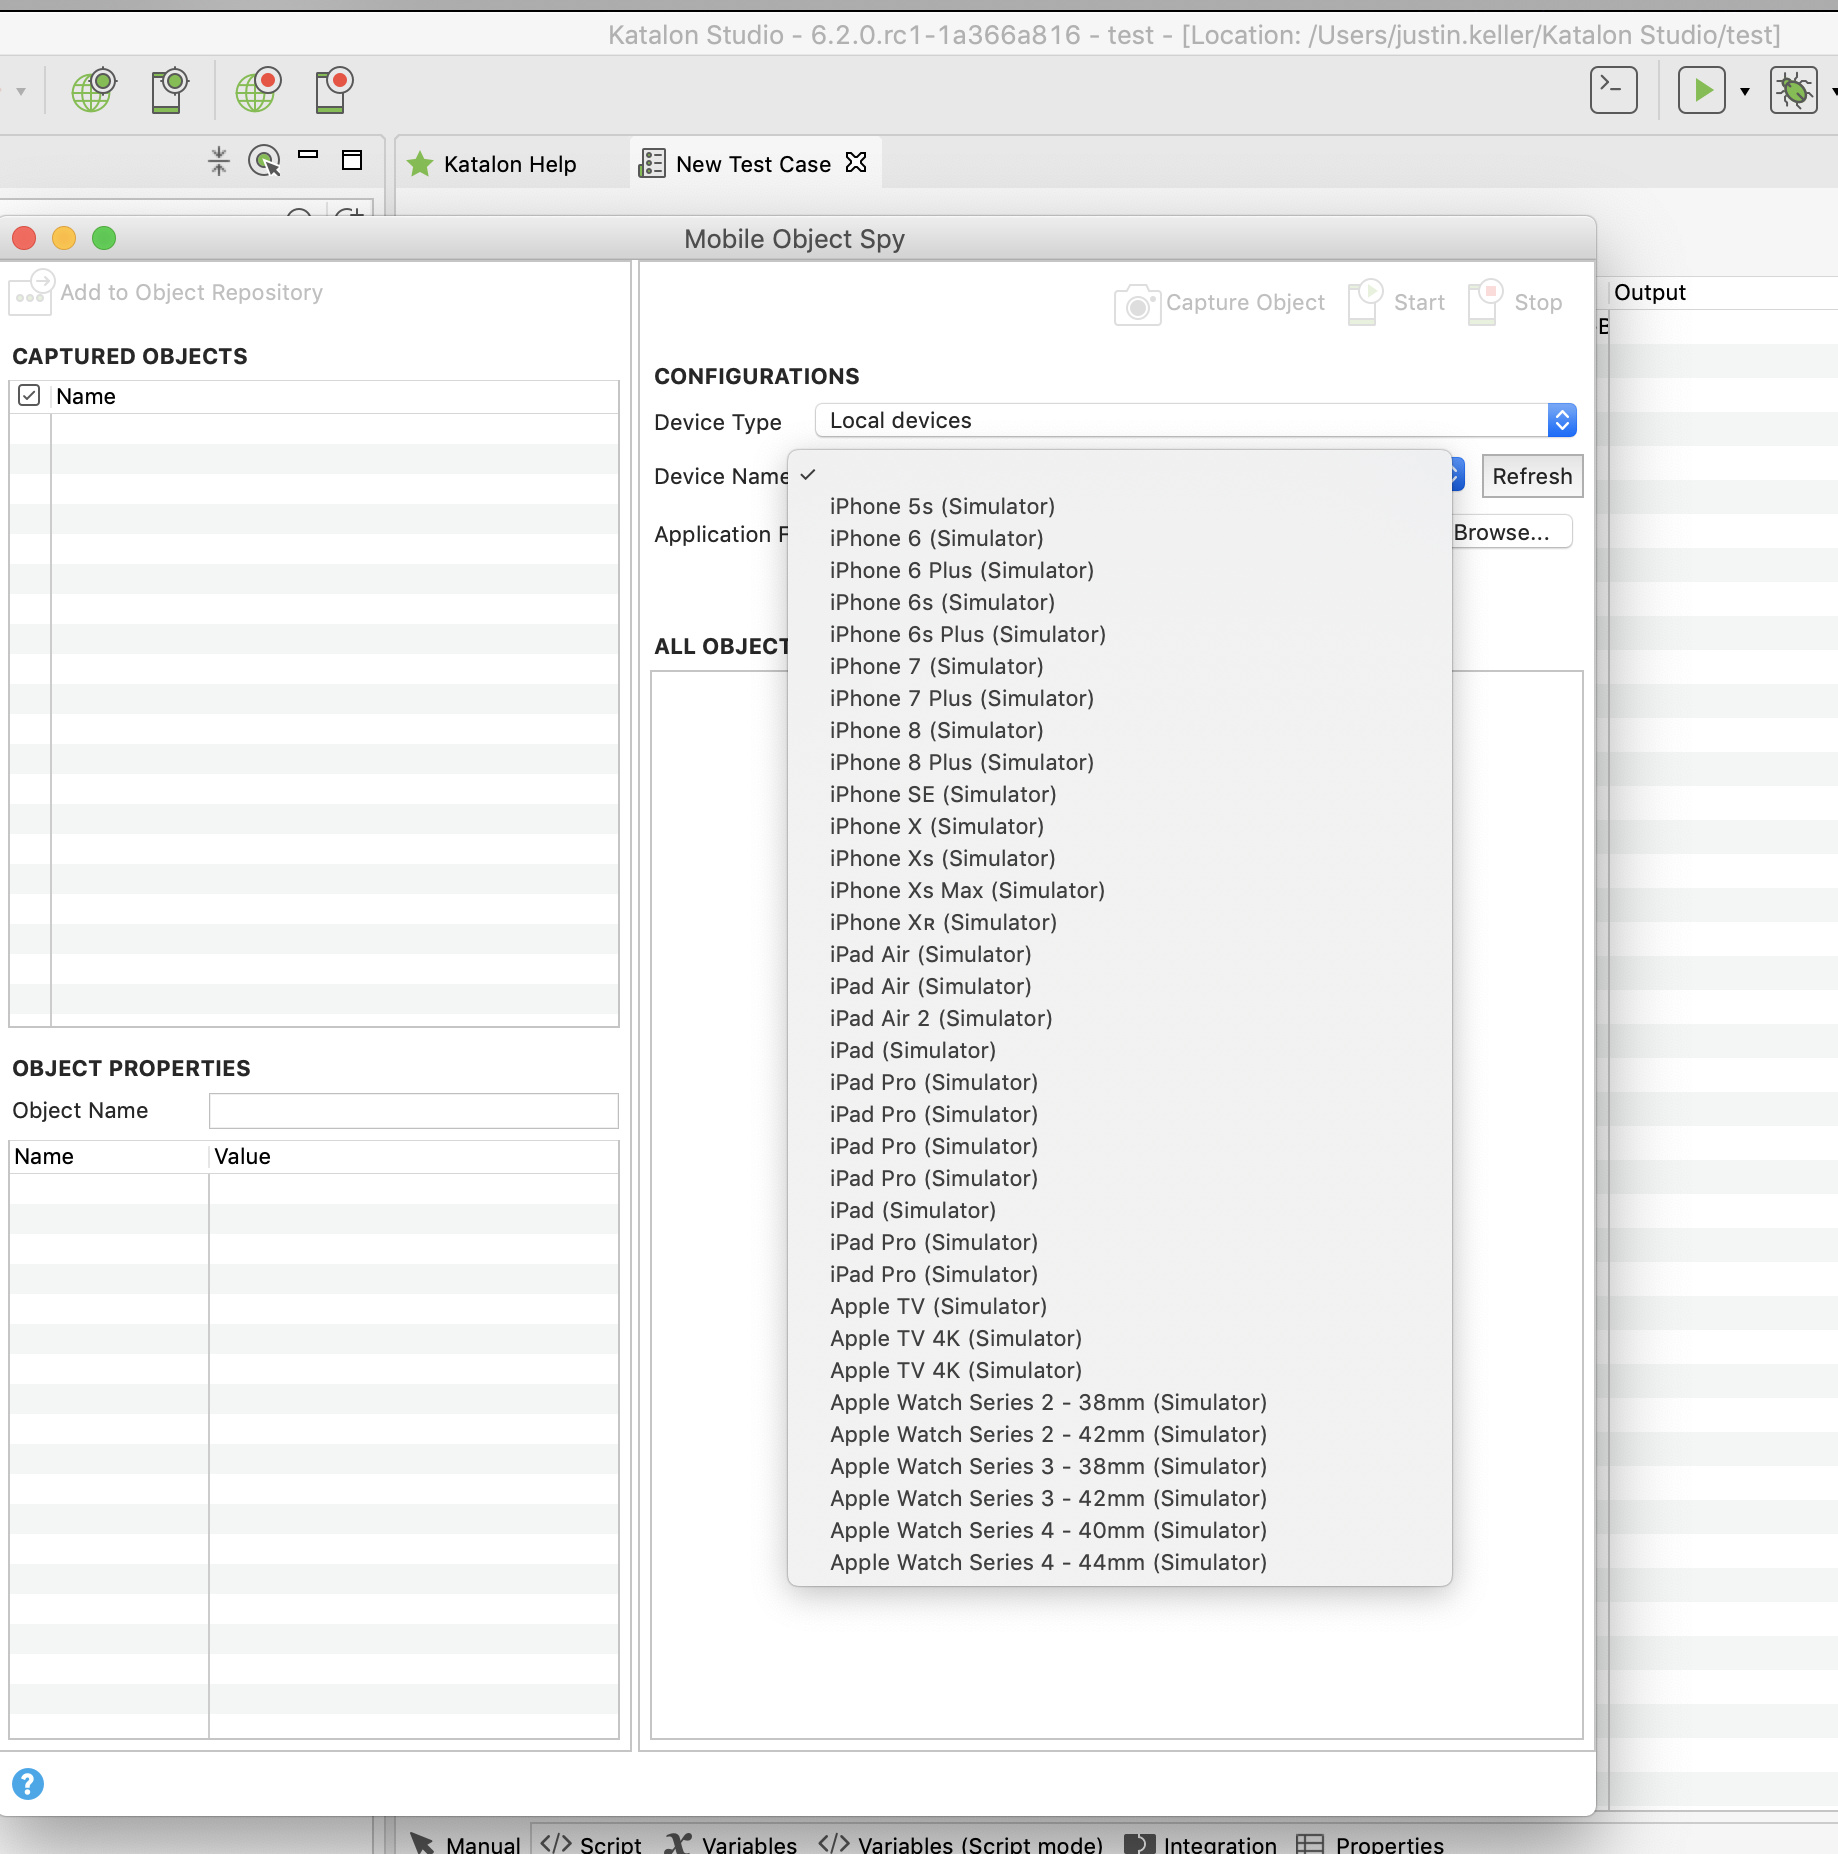Maximize the left explorer panel
The width and height of the screenshot is (1838, 1854).
pos(352,160)
